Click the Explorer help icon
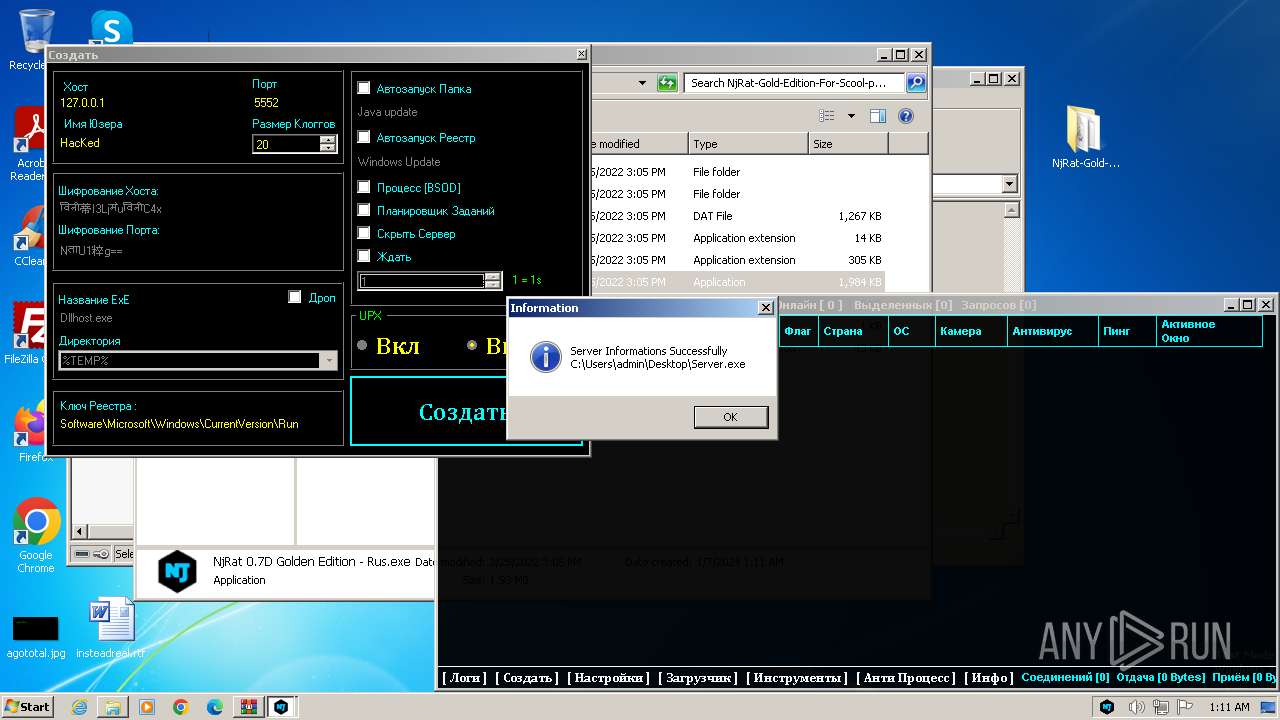This screenshot has width=1280, height=720. tap(906, 116)
